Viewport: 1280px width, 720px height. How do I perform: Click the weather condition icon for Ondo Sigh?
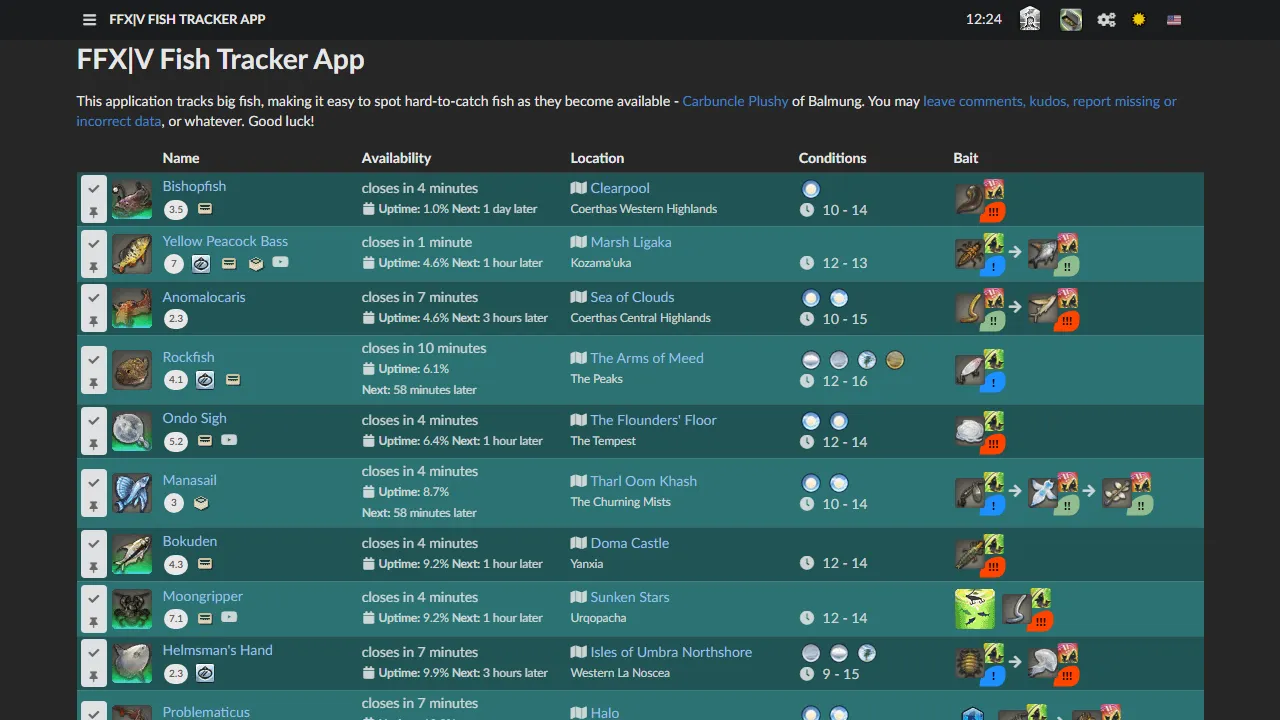click(x=811, y=421)
